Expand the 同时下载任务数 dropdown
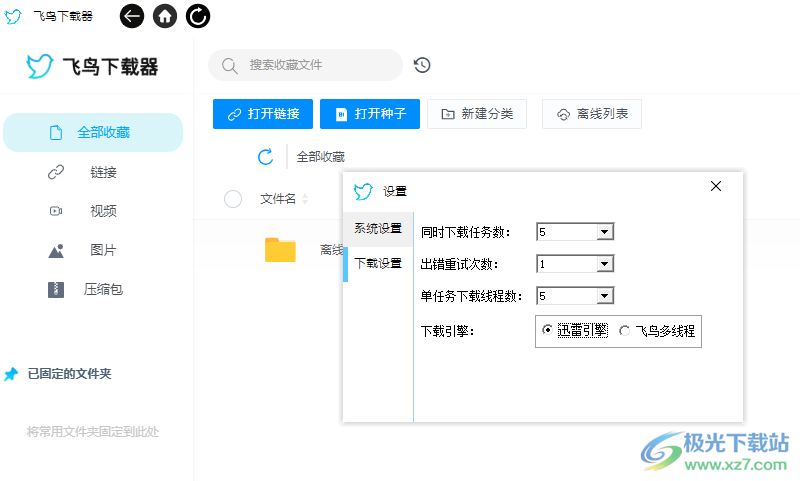This screenshot has width=800, height=481. 605,232
